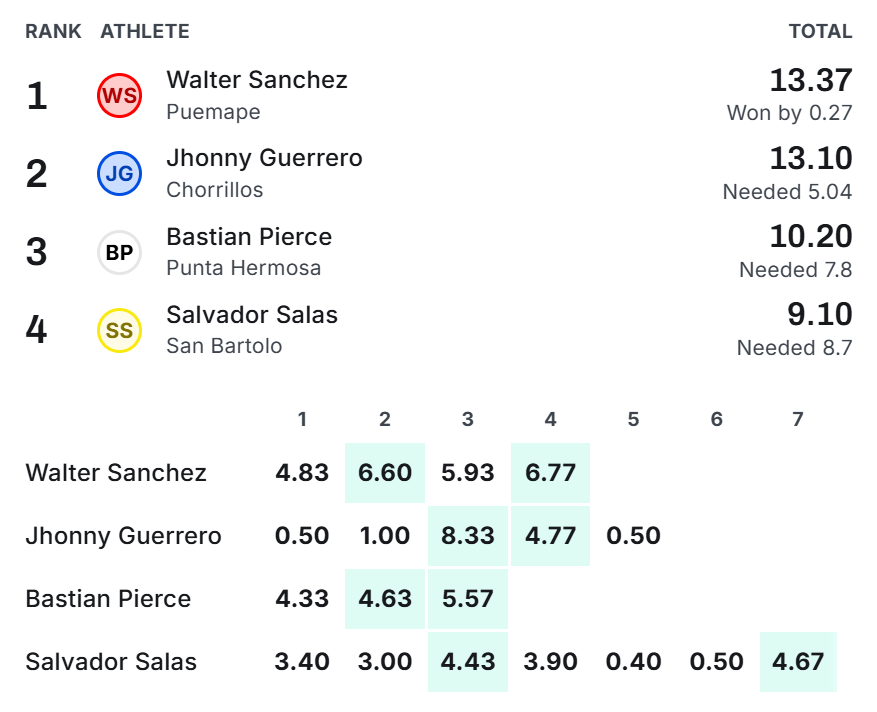The width and height of the screenshot is (877, 712).
Task: Select Bastian Pierce in the ranking list
Action: pyautogui.click(x=249, y=237)
